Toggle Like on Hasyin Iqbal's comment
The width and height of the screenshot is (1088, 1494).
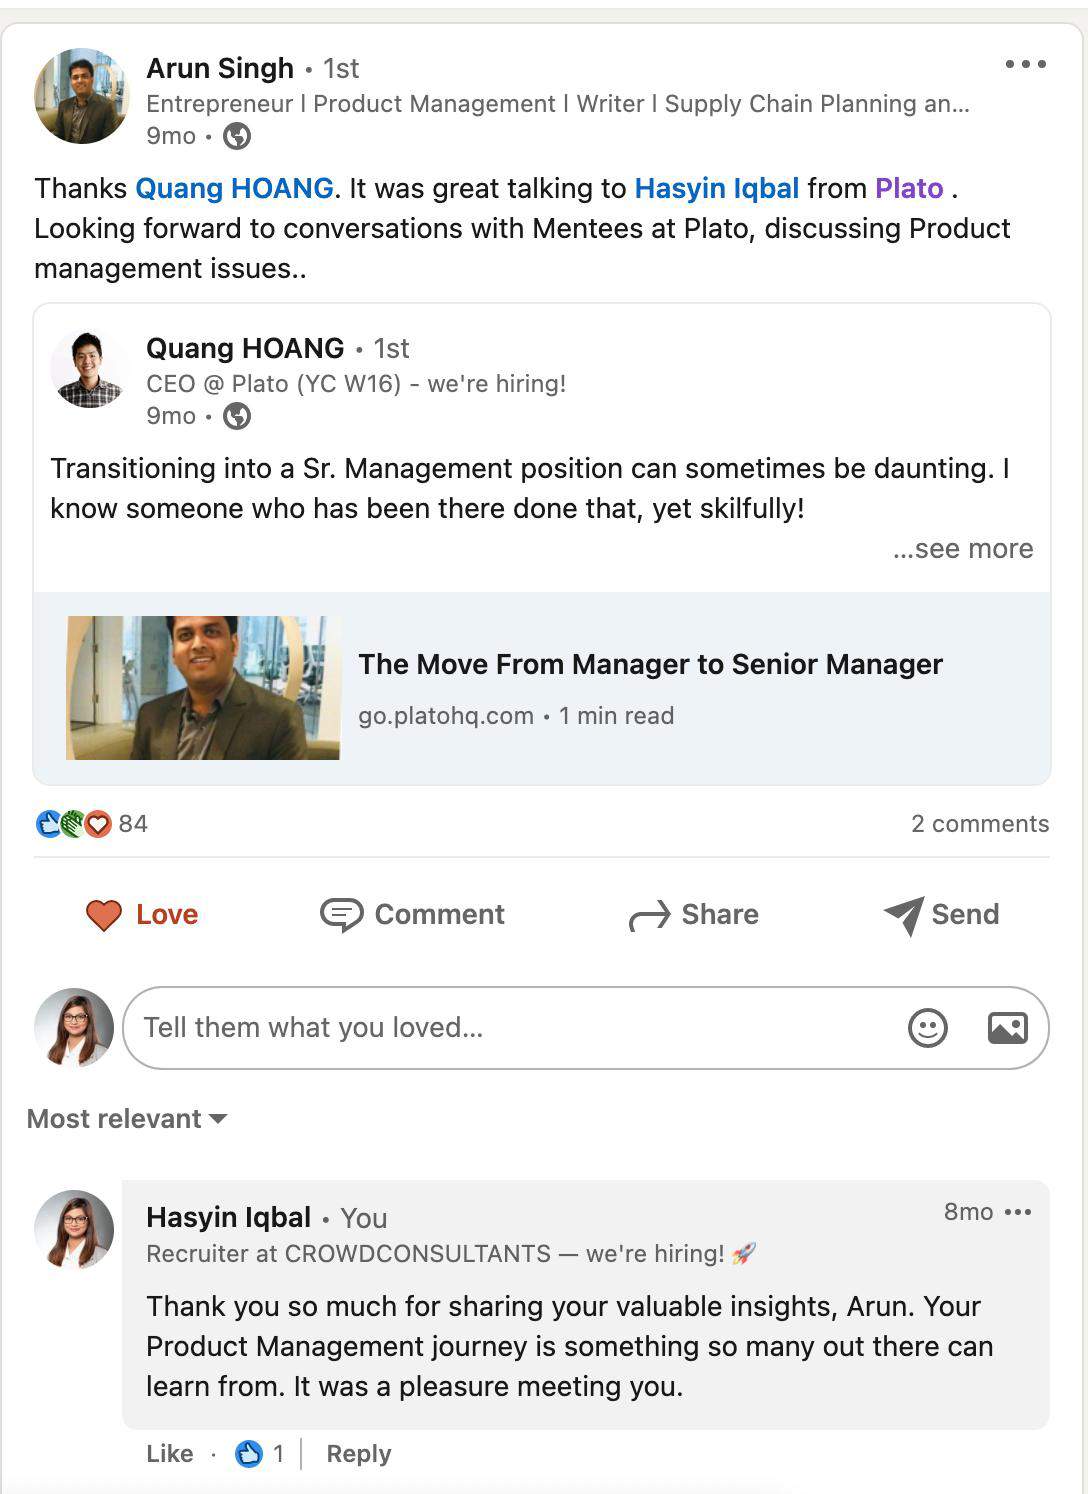tap(169, 1454)
